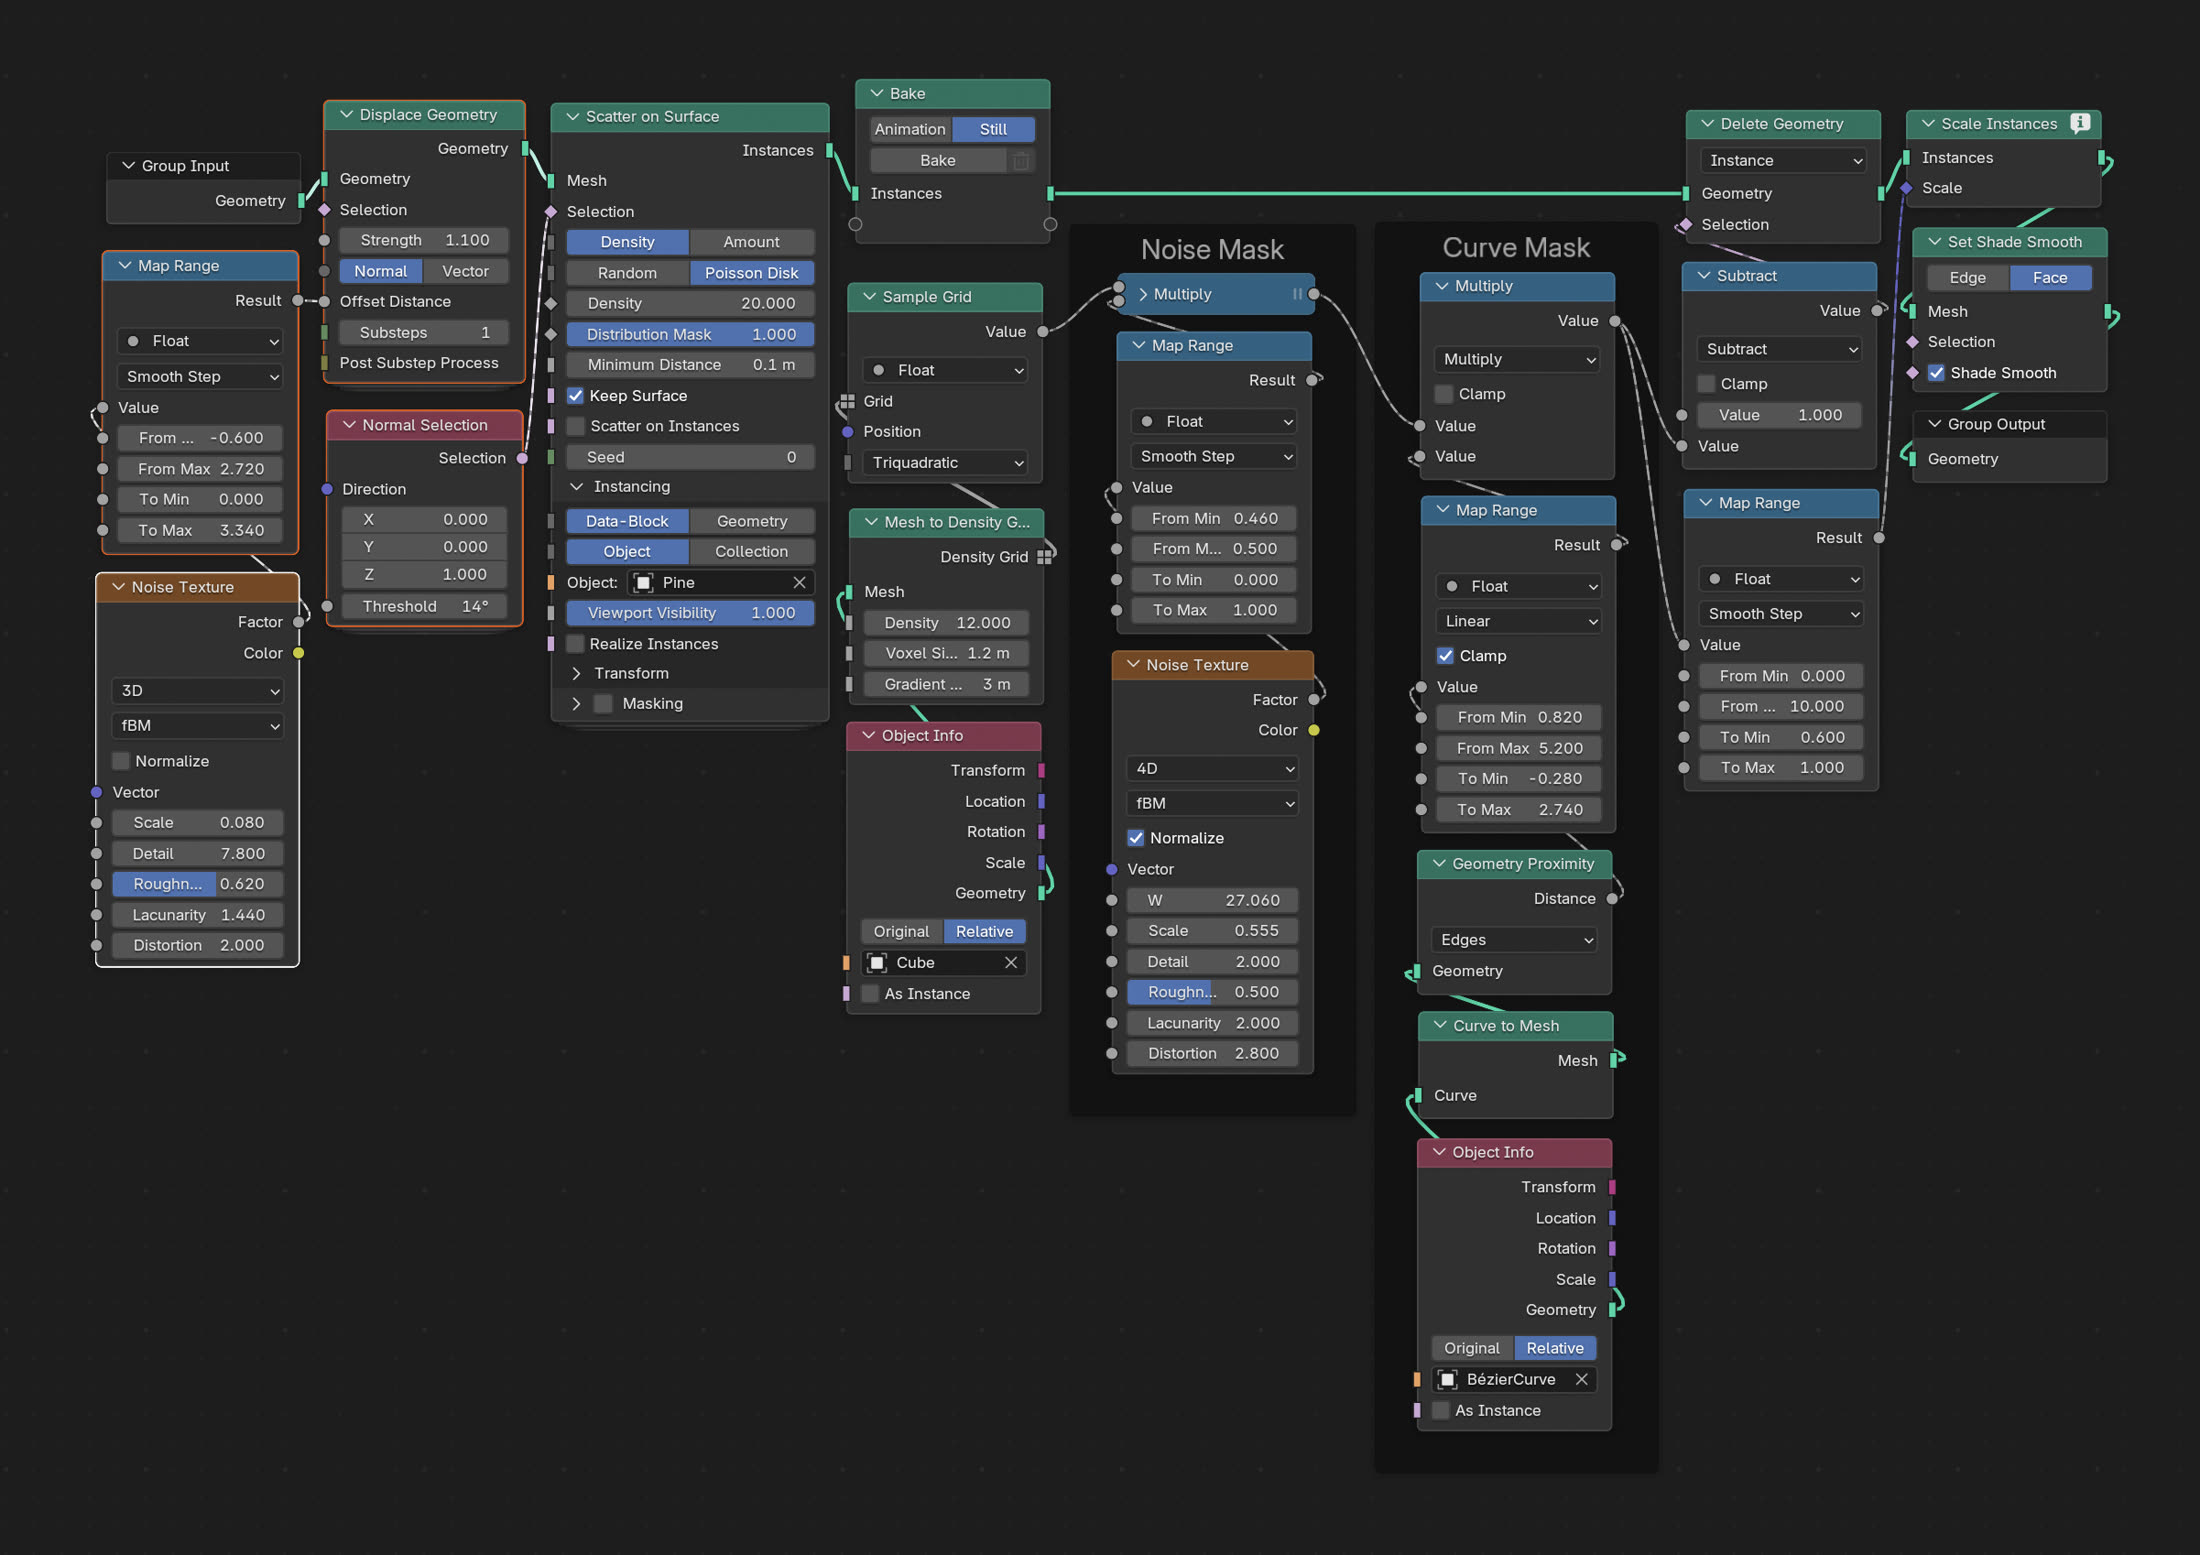Switch Bake node to Animation mode
Screen dimensions: 2200x1555
[909, 130]
